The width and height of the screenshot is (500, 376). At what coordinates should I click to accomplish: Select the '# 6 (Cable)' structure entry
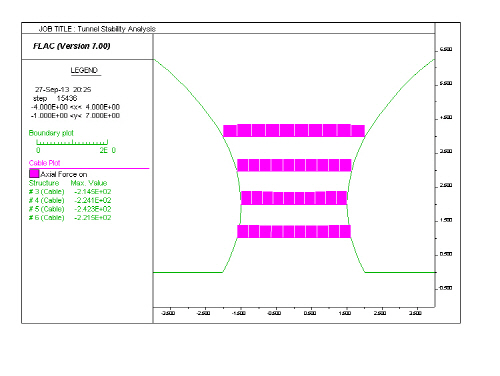pos(46,218)
